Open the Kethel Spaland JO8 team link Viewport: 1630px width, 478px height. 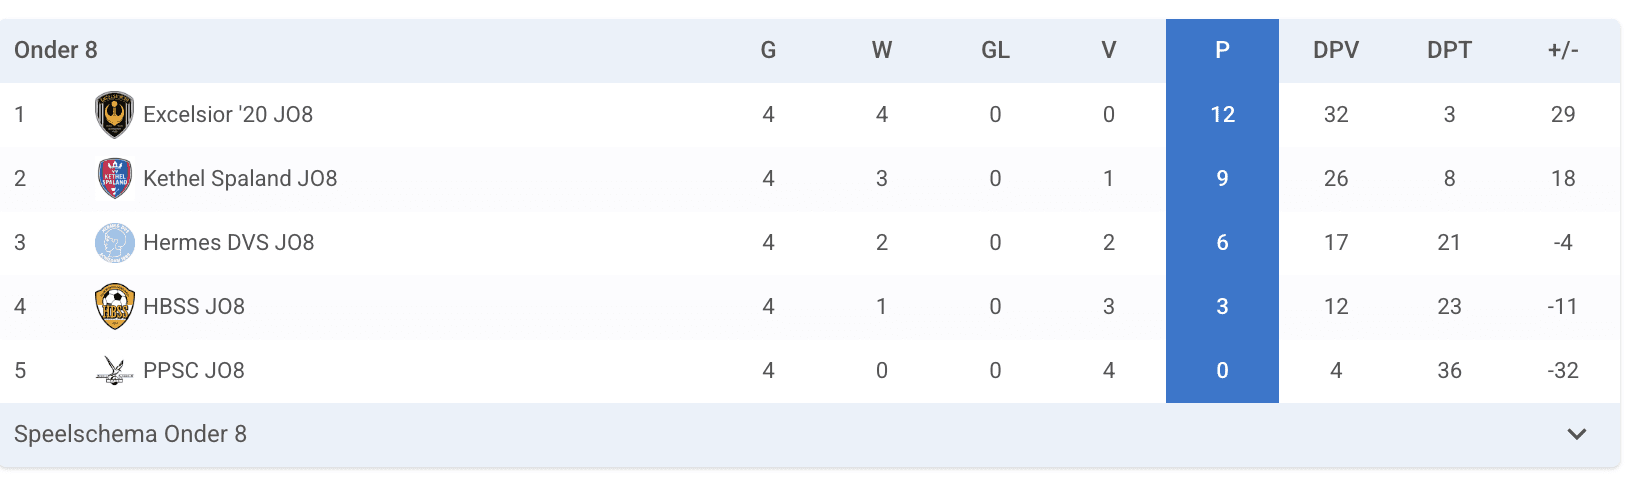pos(240,179)
